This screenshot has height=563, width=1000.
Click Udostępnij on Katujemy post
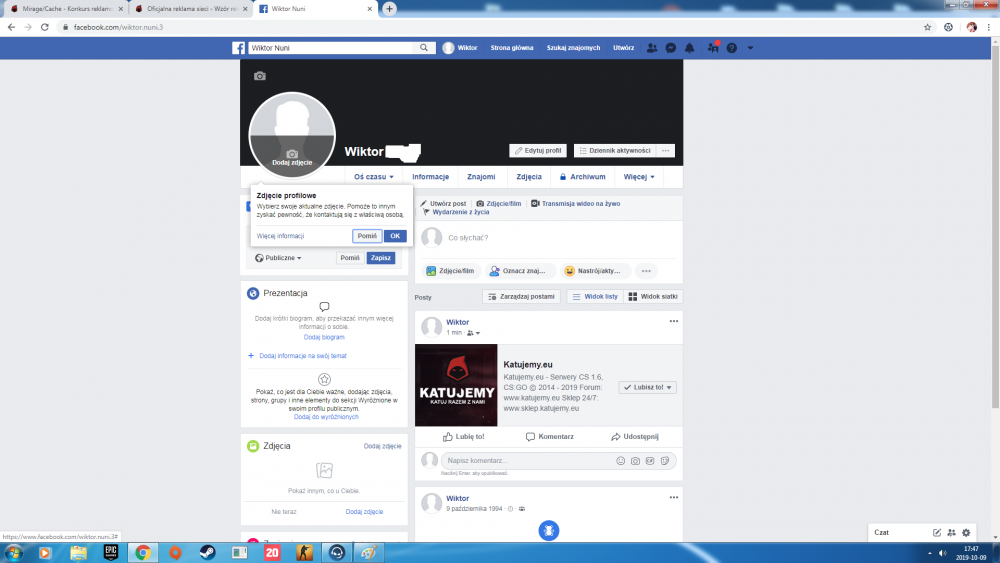[x=635, y=437]
